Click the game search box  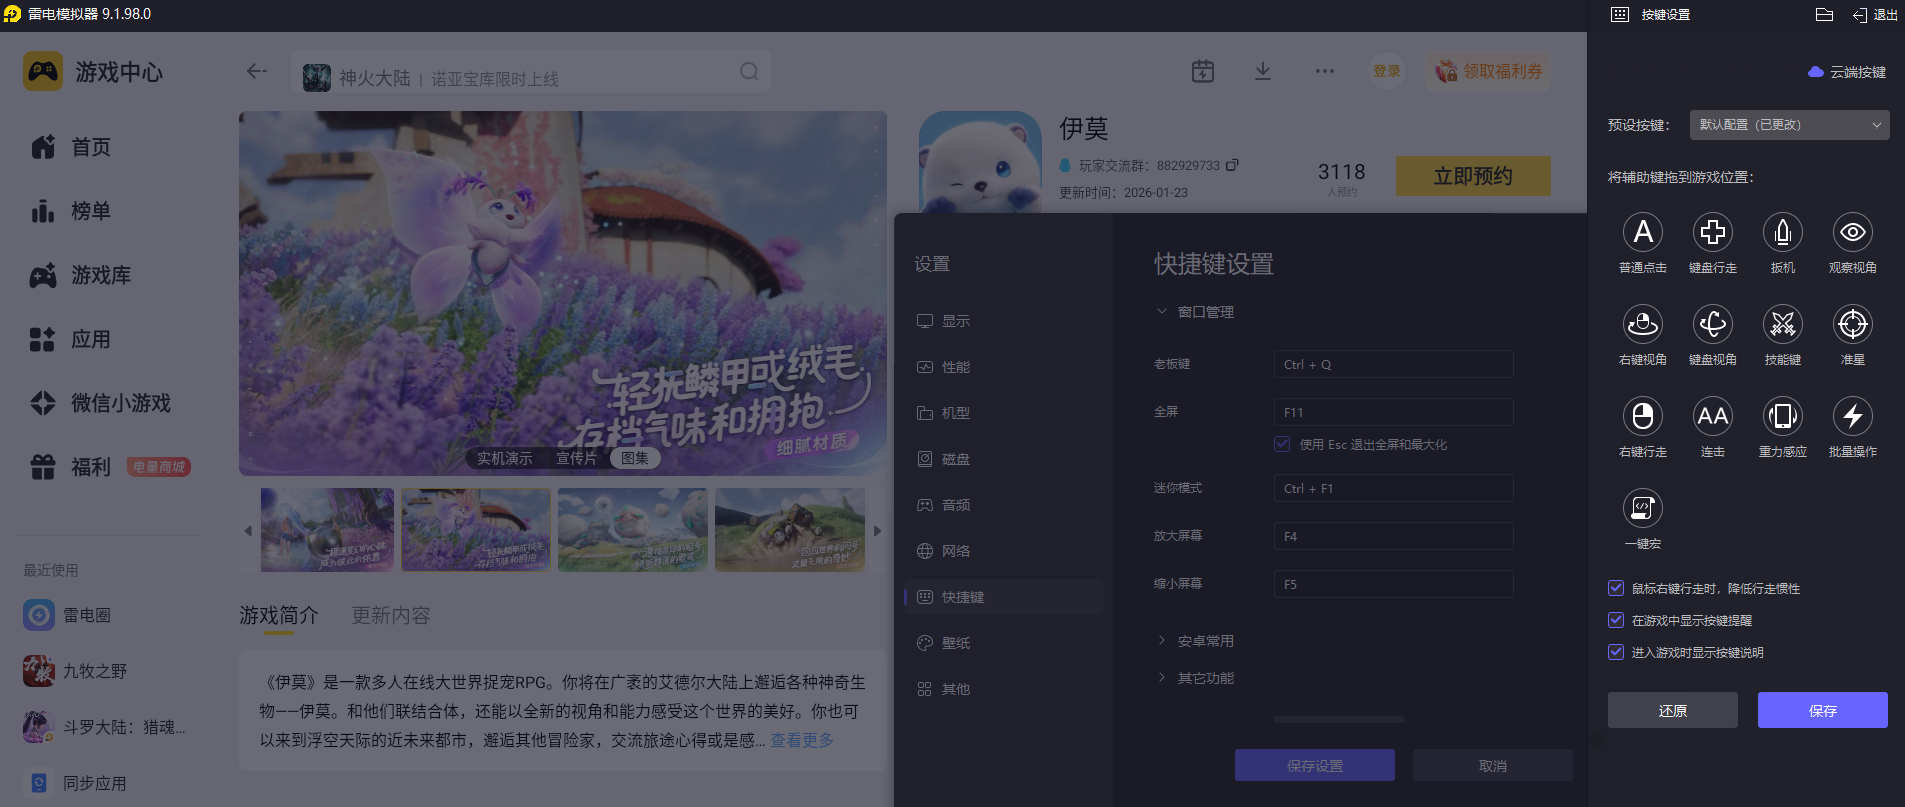tap(531, 72)
